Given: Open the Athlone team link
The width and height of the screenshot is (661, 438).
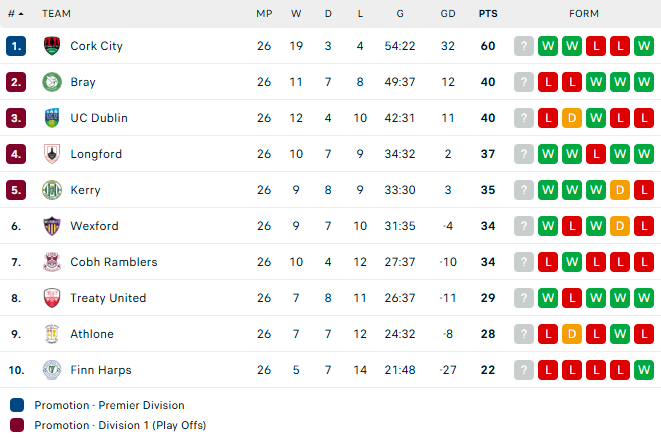Looking at the screenshot, I should tap(92, 334).
